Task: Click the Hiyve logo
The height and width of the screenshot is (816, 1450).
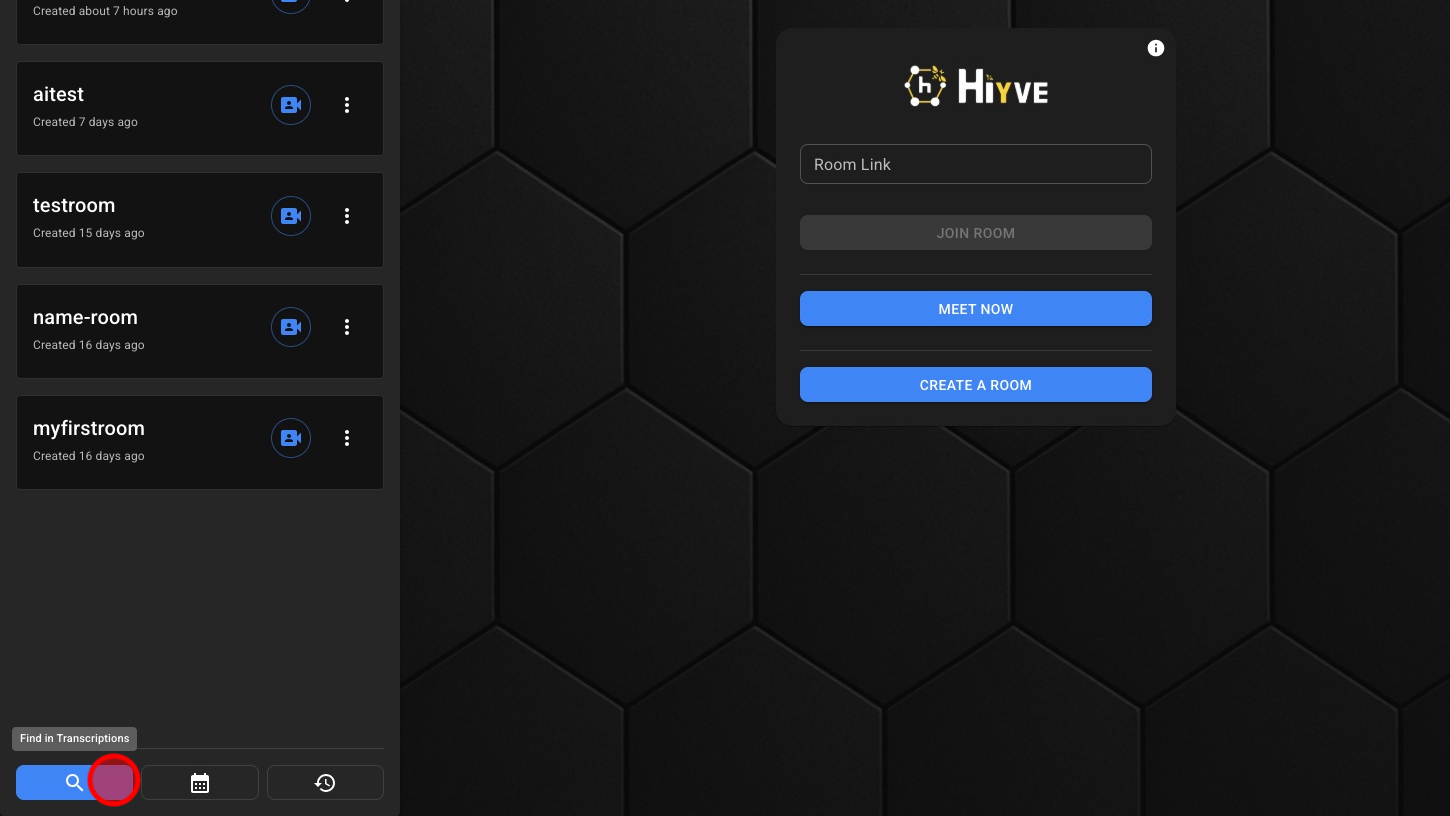Action: (x=976, y=87)
